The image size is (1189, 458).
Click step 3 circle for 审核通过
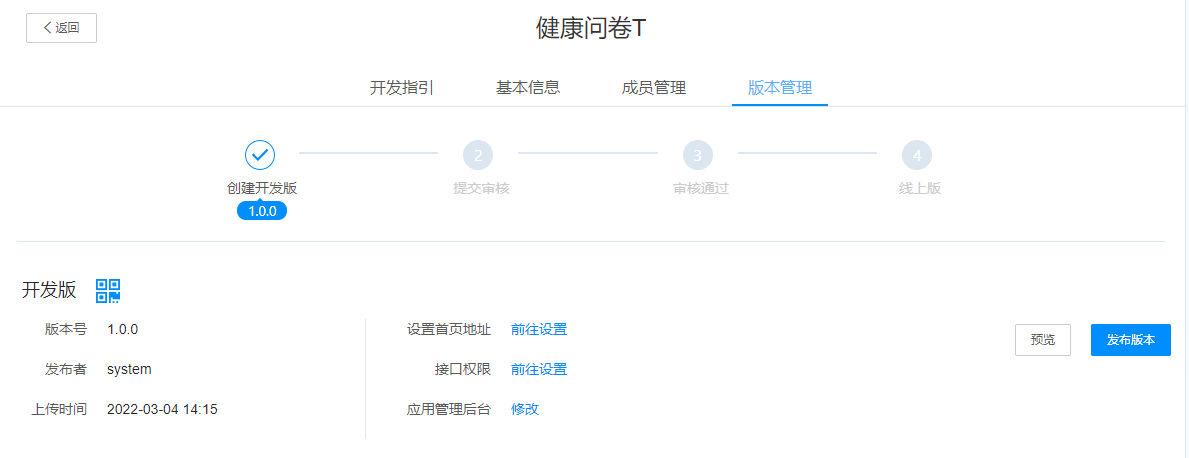click(x=698, y=155)
